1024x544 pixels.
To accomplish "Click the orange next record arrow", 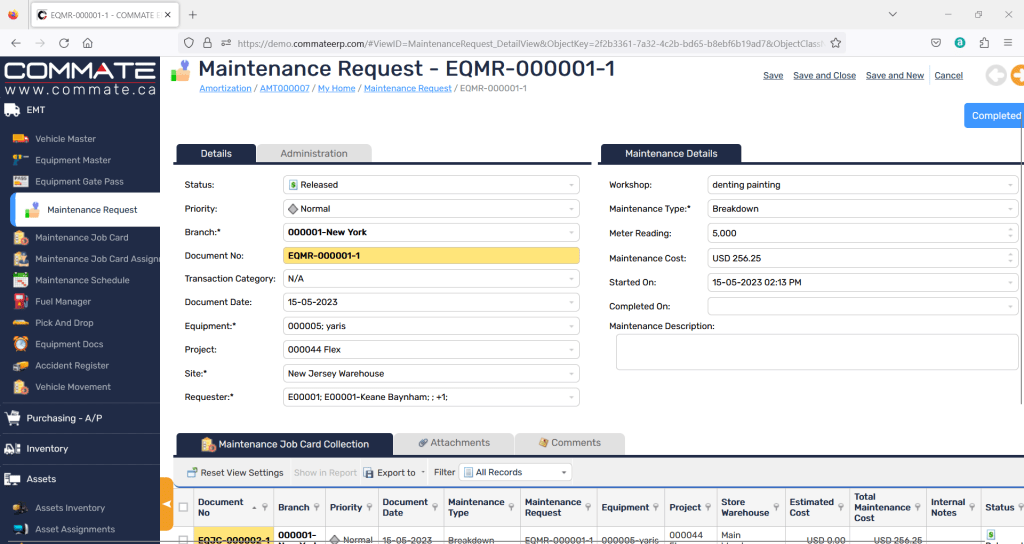I will pyautogui.click(x=1017, y=76).
